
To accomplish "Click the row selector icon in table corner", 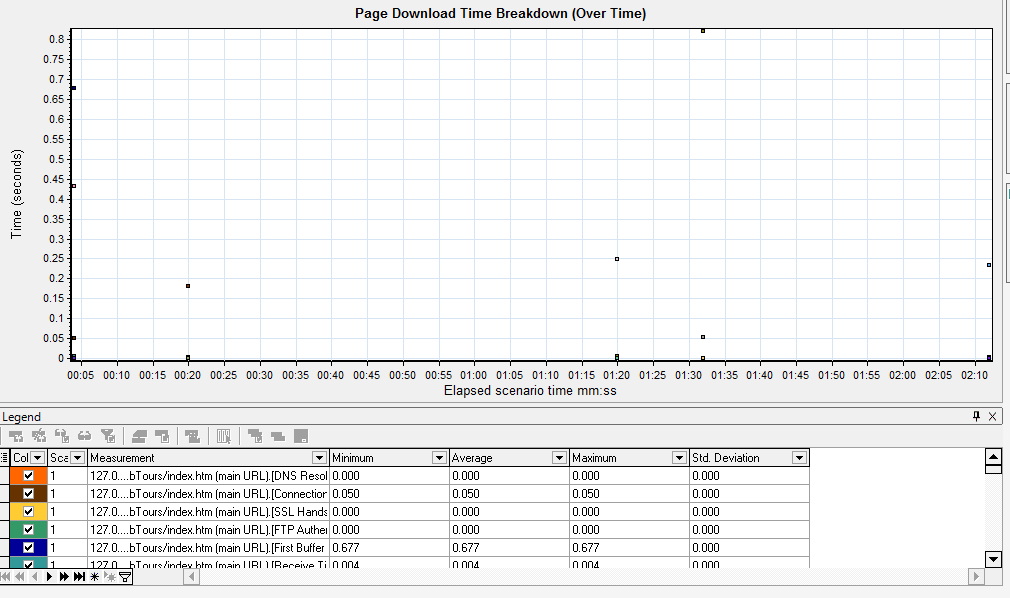I will pos(4,458).
